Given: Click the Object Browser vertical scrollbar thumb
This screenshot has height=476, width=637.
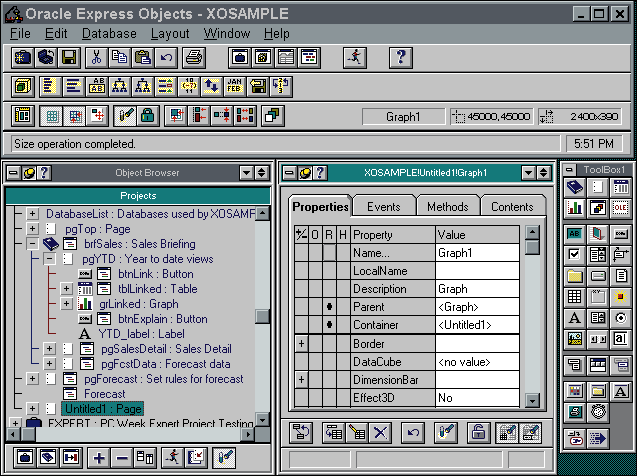Looking at the screenshot, I should (x=262, y=316).
